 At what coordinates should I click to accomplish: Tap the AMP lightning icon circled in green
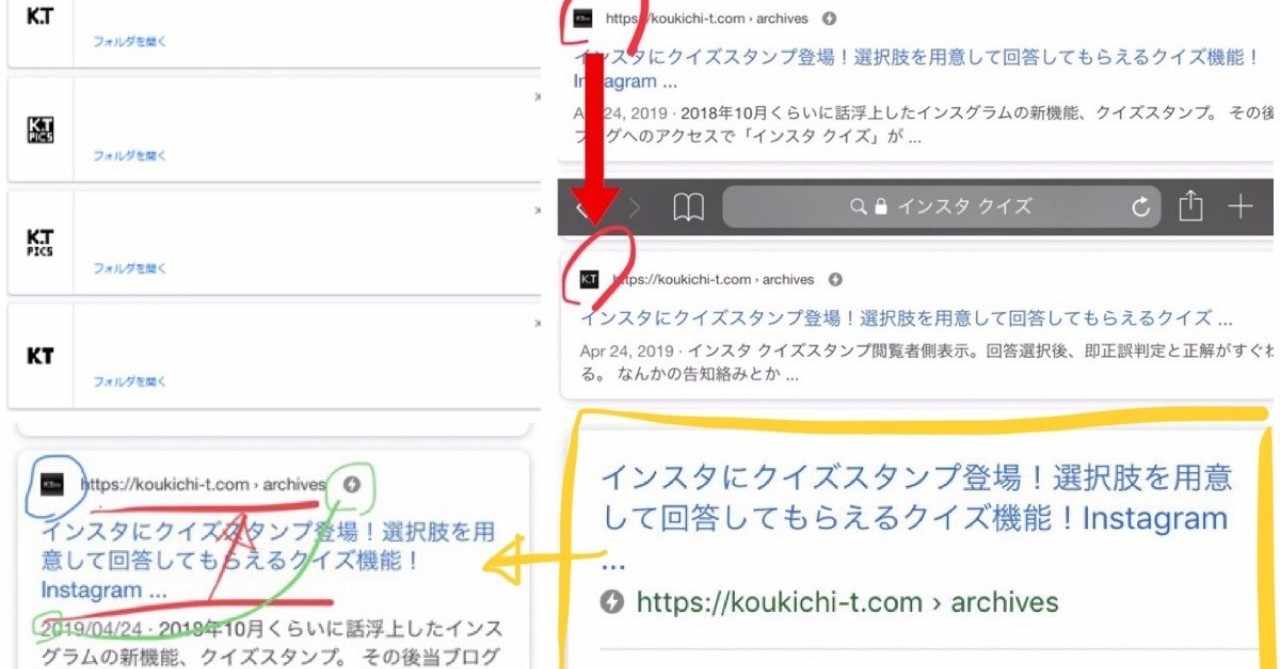pos(351,484)
